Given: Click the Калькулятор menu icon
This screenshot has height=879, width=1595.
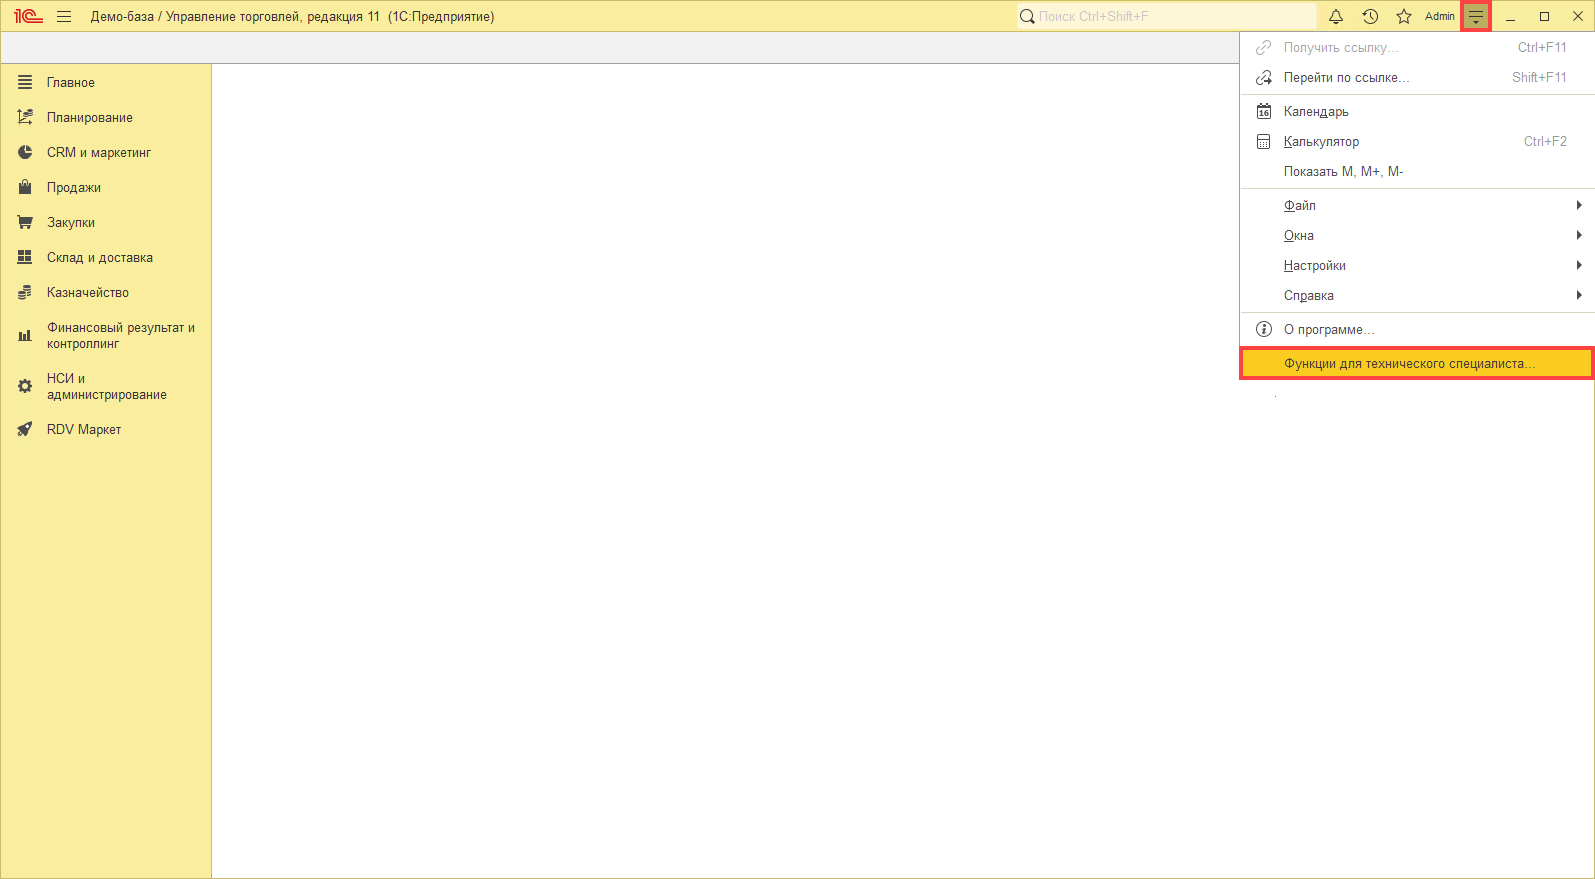Looking at the screenshot, I should [x=1264, y=141].
